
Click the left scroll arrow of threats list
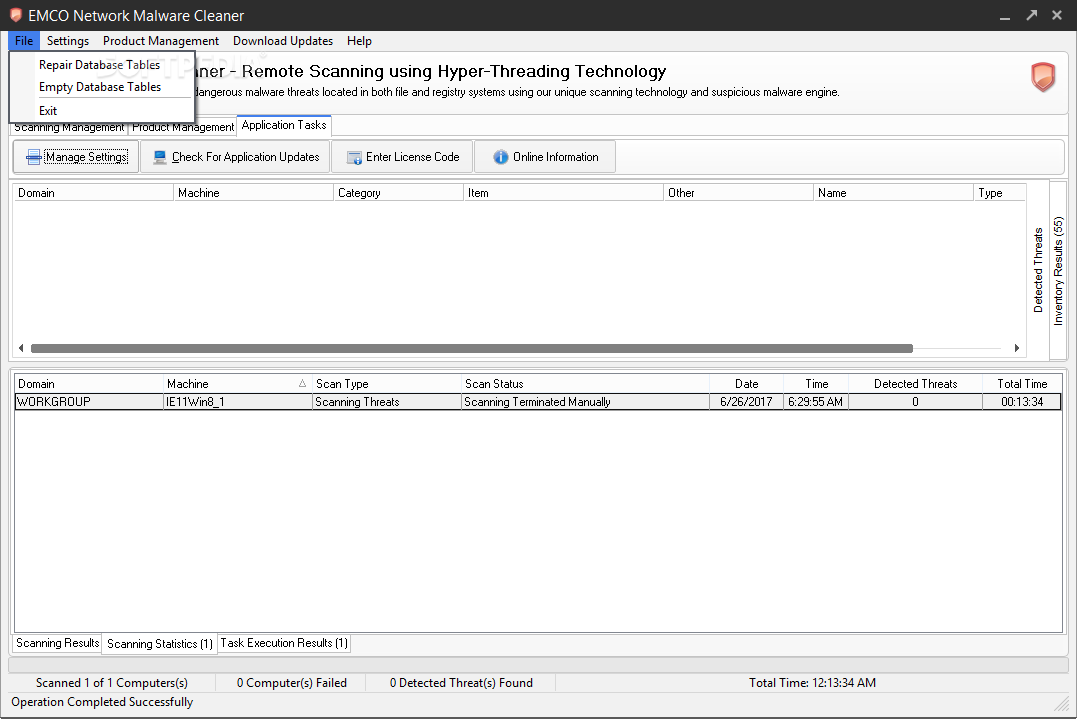point(21,348)
